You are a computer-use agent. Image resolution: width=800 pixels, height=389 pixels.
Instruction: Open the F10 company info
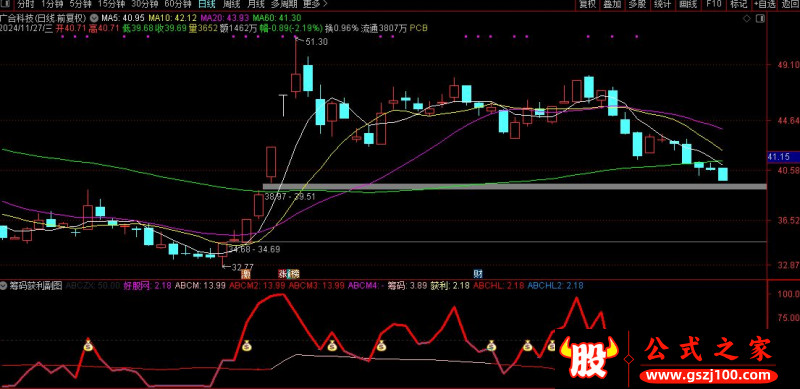714,5
